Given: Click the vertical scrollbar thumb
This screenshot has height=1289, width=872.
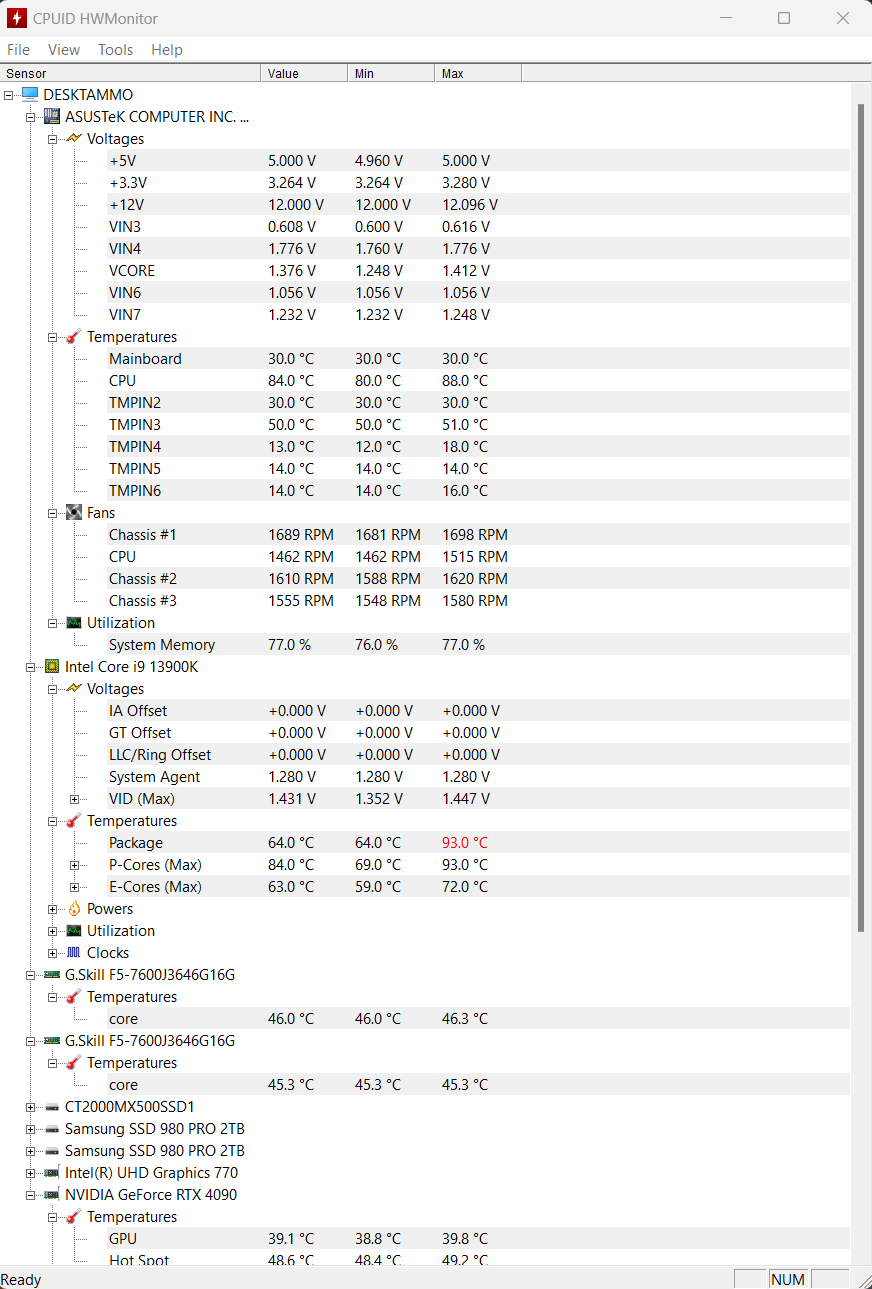Looking at the screenshot, I should click(860, 517).
